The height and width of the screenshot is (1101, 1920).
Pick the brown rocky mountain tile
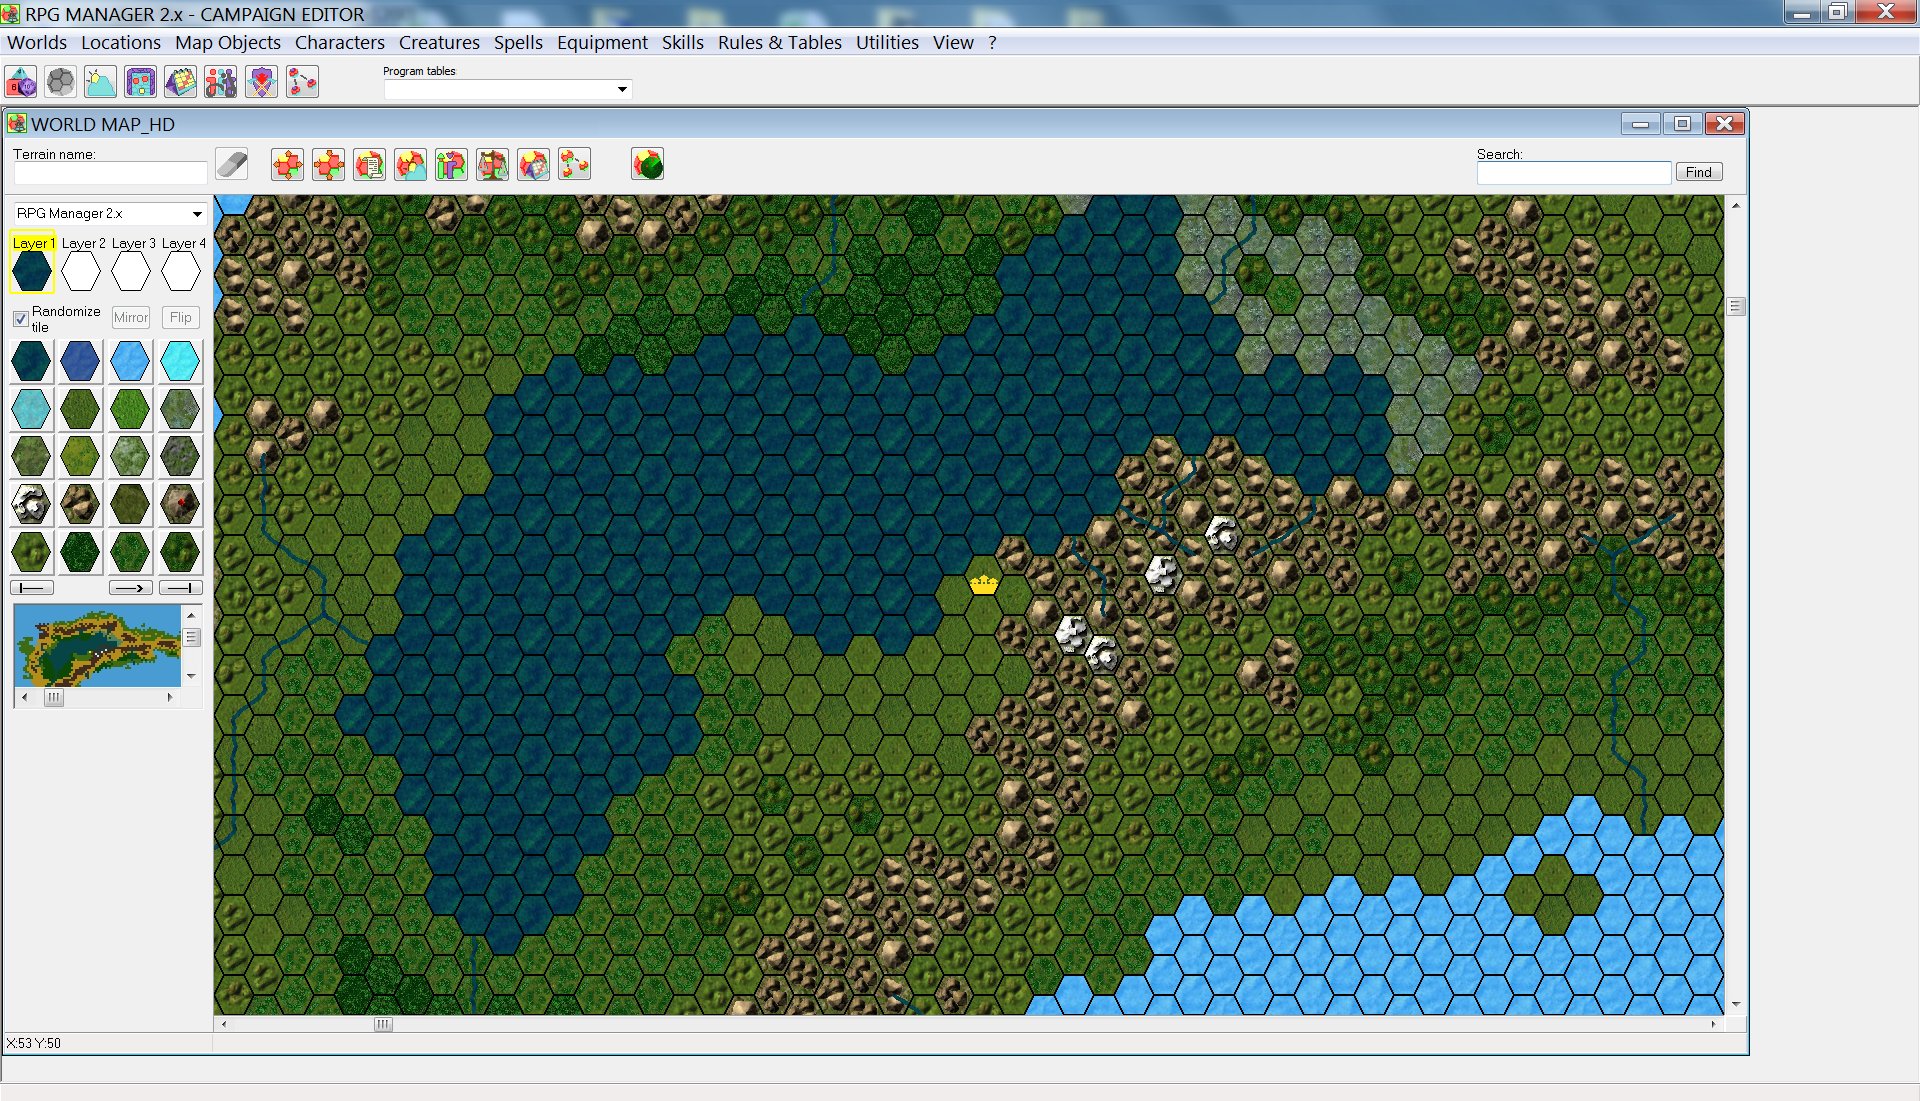[x=80, y=504]
